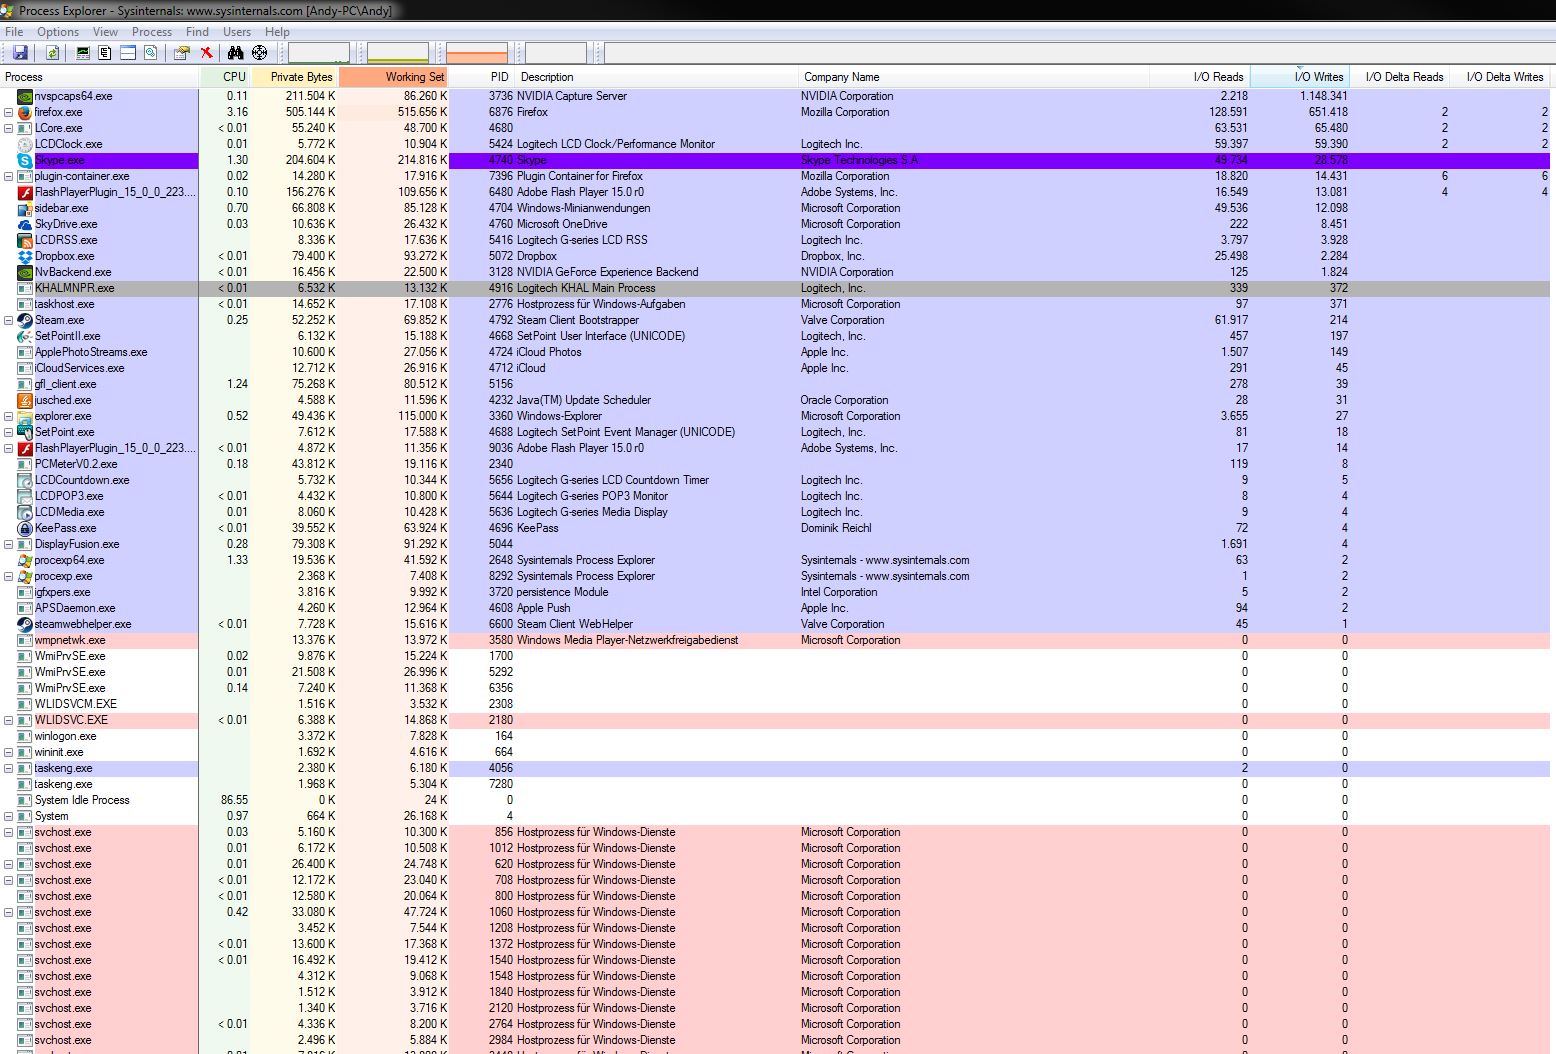This screenshot has height=1054, width=1556.
Task: Open the File menu
Action: tap(14, 32)
